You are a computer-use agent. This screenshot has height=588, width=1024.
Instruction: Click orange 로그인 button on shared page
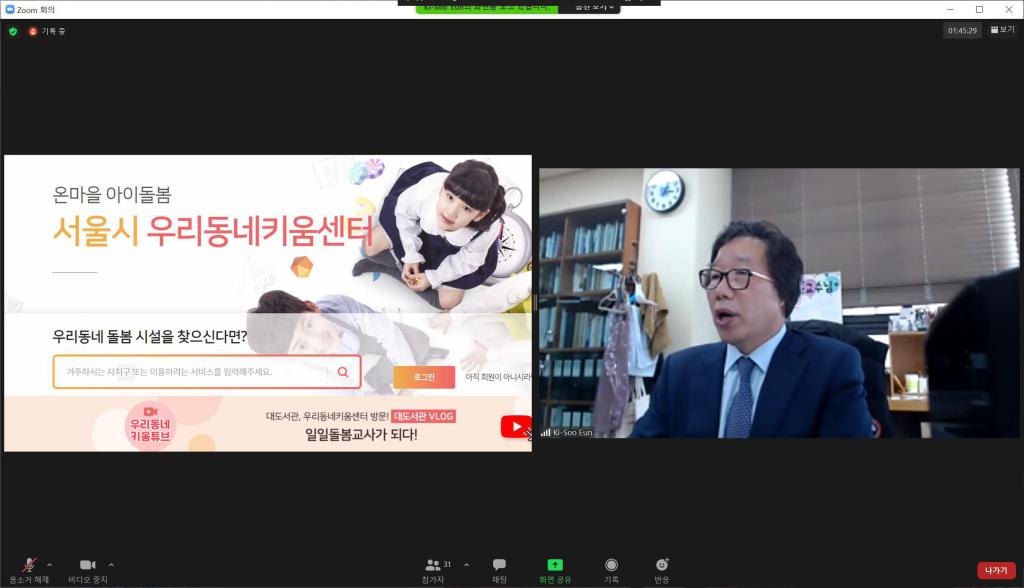424,377
